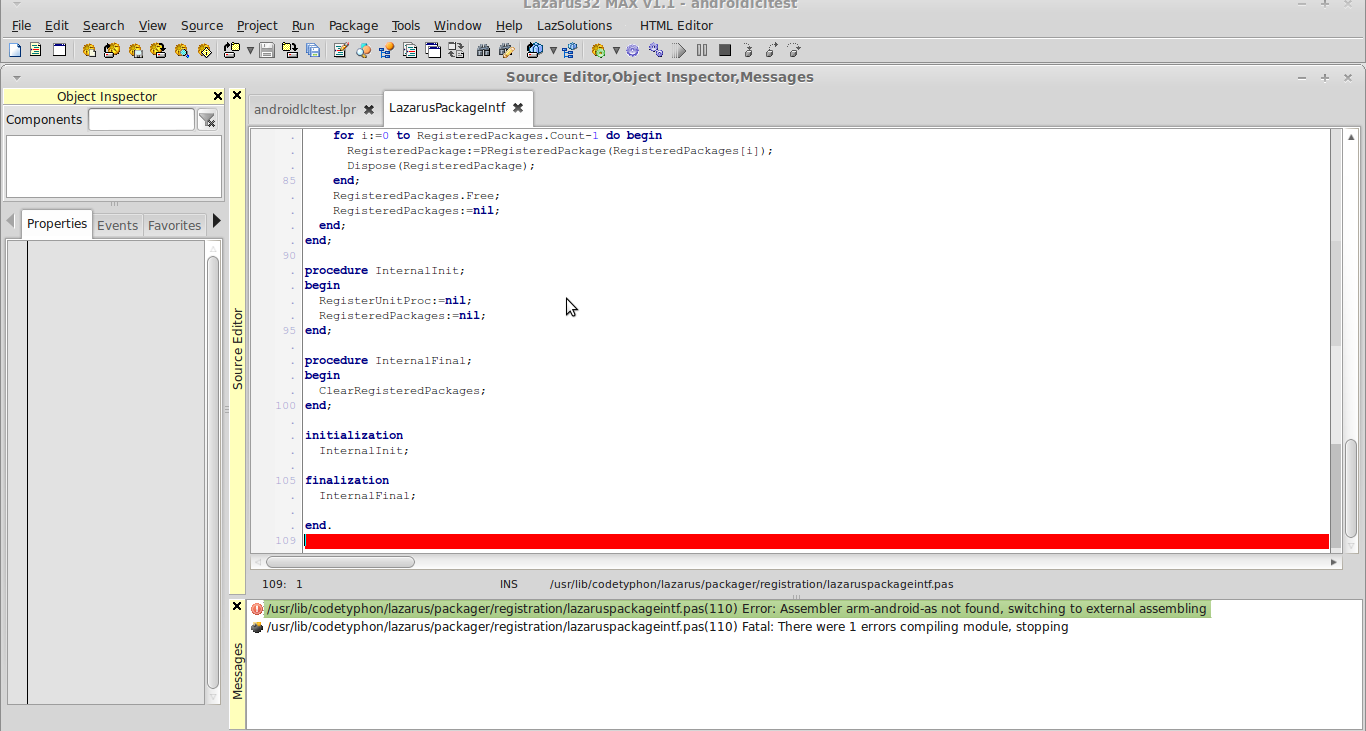
Task: Click the editor horizontal scrollbar thumb
Action: point(339,562)
